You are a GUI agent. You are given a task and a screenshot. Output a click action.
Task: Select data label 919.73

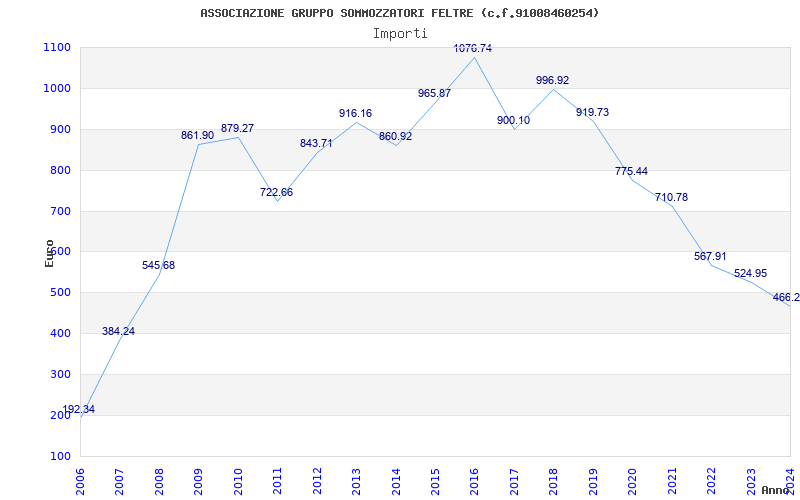point(592,113)
